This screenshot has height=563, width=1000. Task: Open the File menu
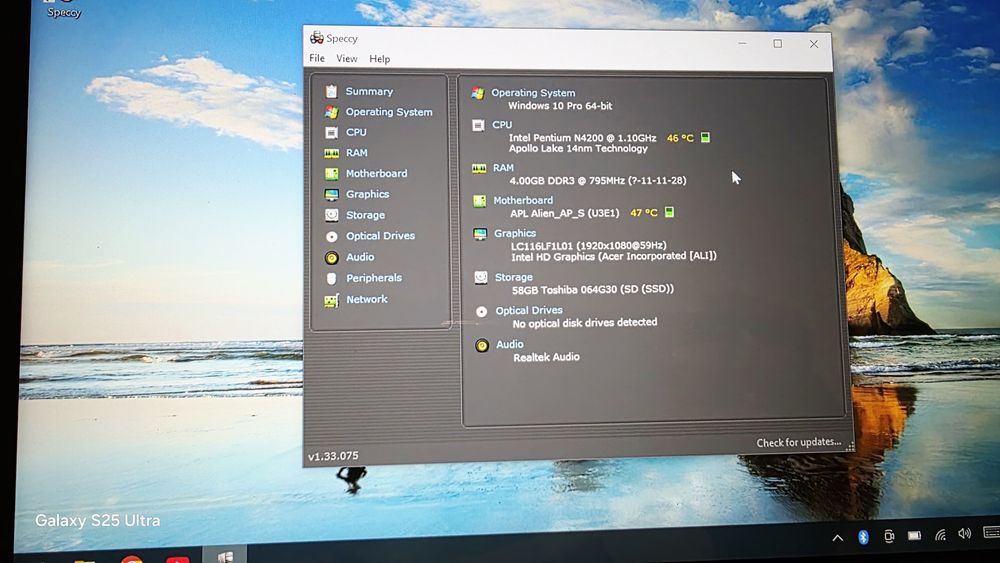(x=317, y=58)
